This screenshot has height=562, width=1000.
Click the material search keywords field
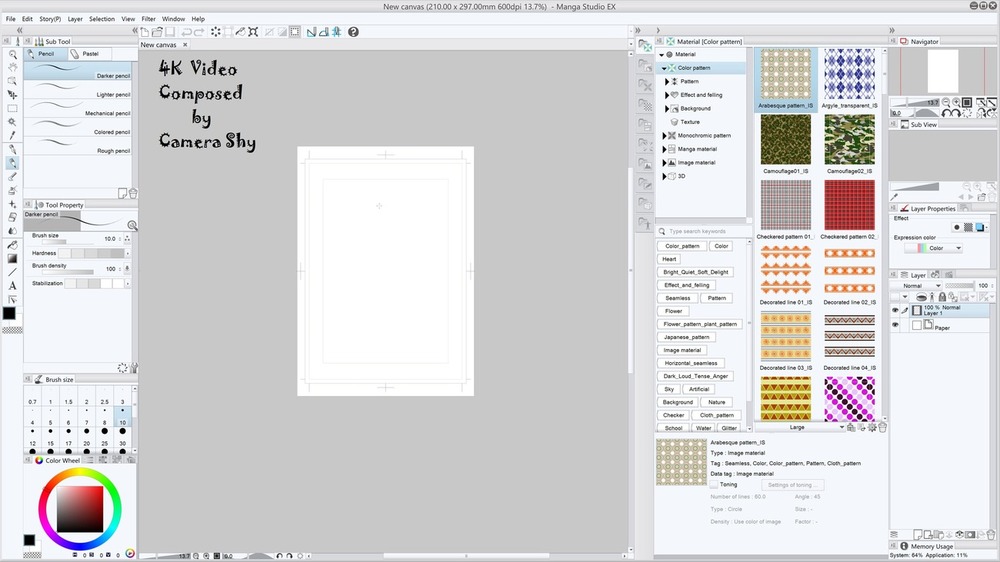click(705, 232)
